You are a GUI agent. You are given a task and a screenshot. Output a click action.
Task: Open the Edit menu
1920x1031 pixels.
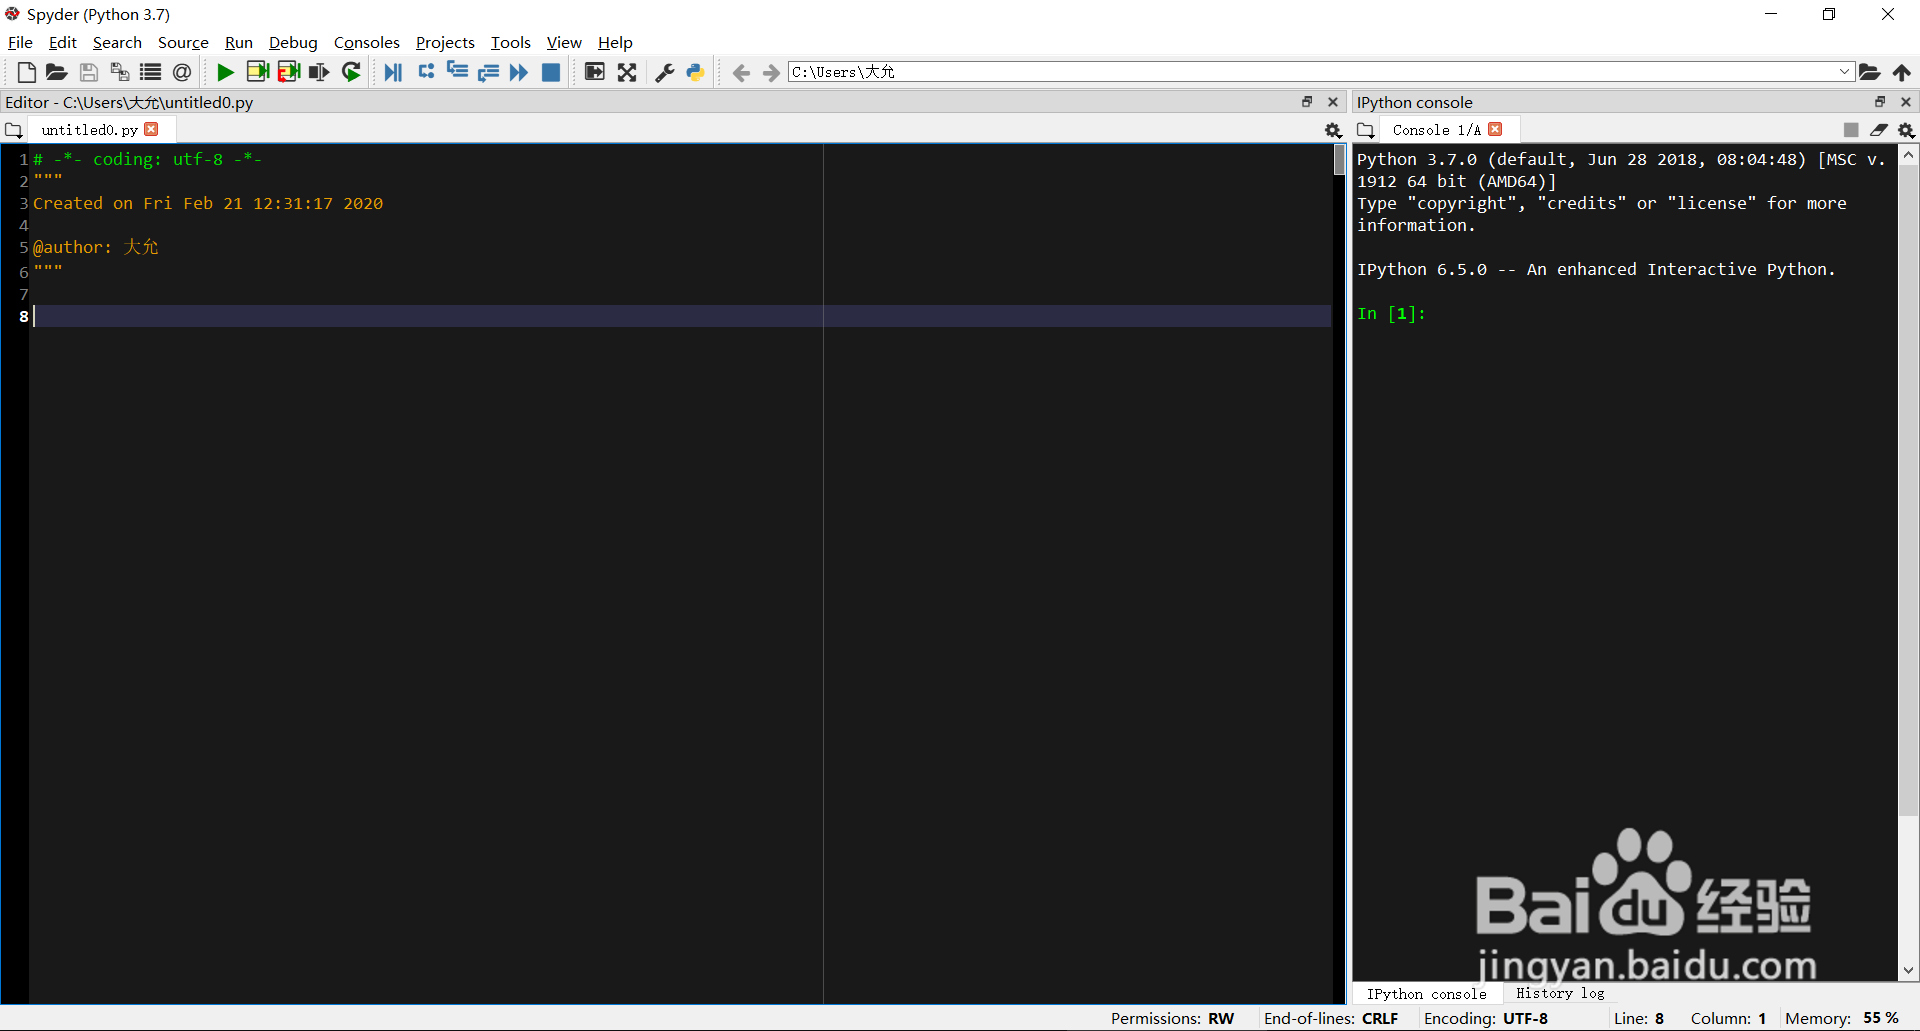click(x=62, y=42)
